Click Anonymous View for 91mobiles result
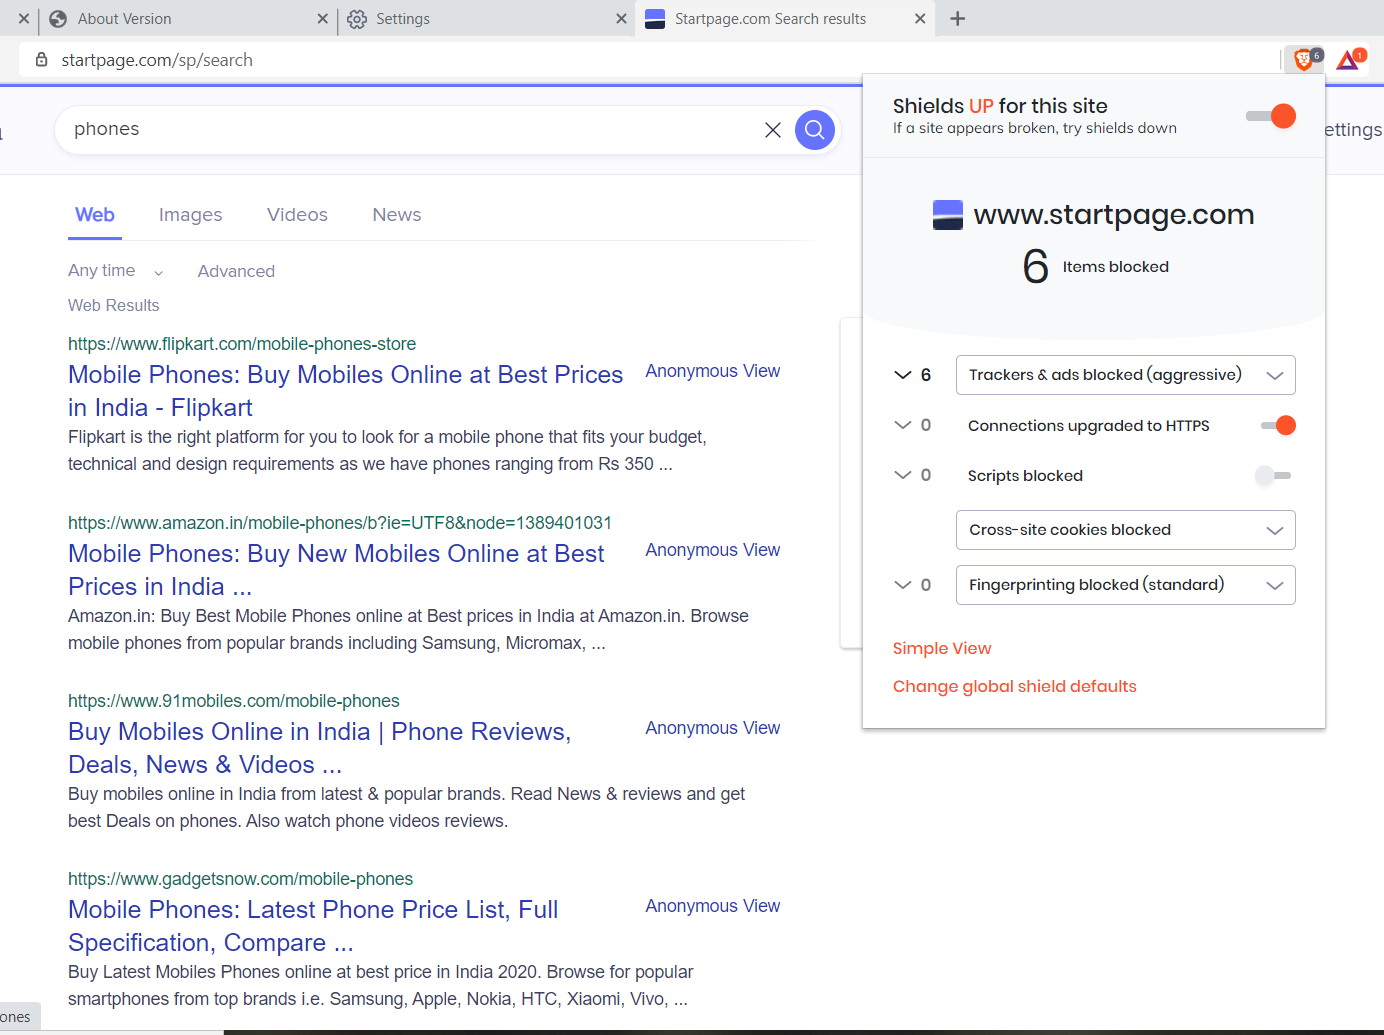The height and width of the screenshot is (1035, 1384). pos(713,728)
